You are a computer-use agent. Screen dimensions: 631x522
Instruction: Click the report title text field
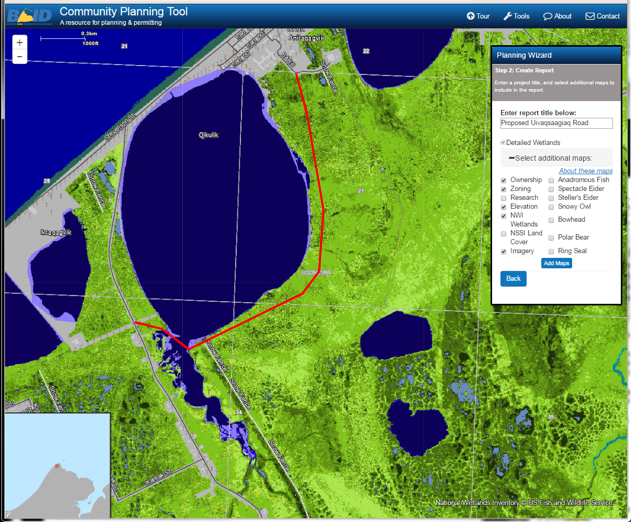[x=556, y=123]
